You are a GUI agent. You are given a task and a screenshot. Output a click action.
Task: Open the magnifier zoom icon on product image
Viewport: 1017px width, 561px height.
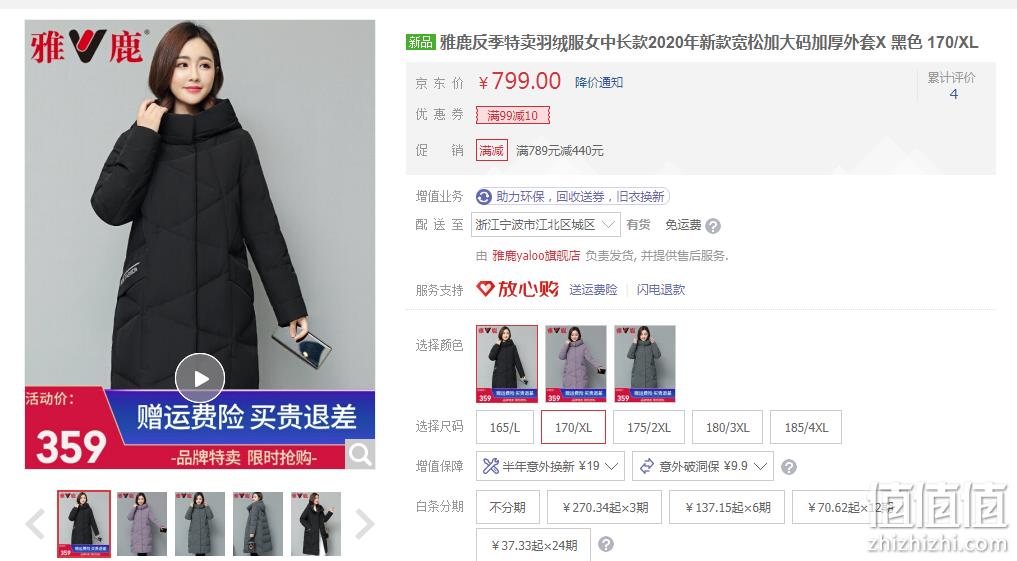pyautogui.click(x=359, y=455)
